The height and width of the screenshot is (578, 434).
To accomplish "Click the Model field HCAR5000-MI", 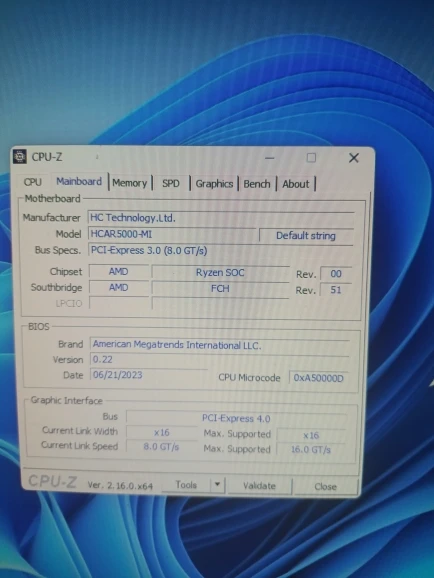I will [171, 234].
